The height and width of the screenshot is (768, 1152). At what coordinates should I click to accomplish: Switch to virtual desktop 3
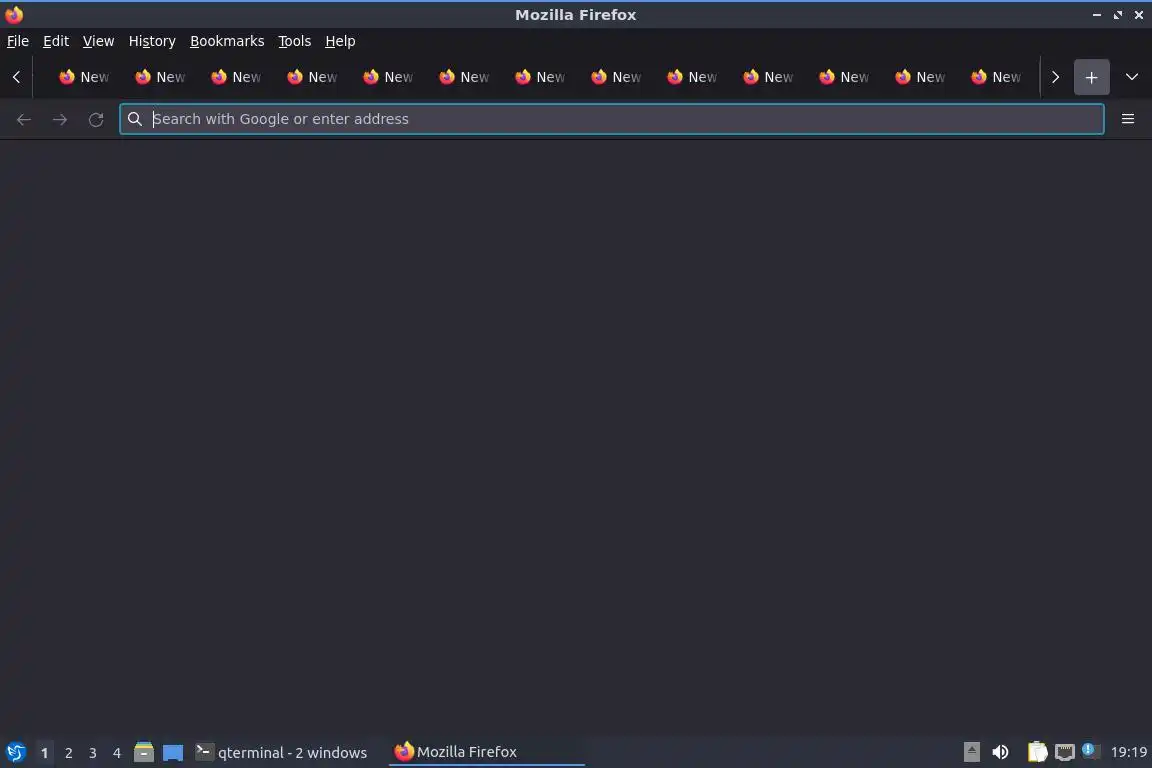(x=93, y=753)
